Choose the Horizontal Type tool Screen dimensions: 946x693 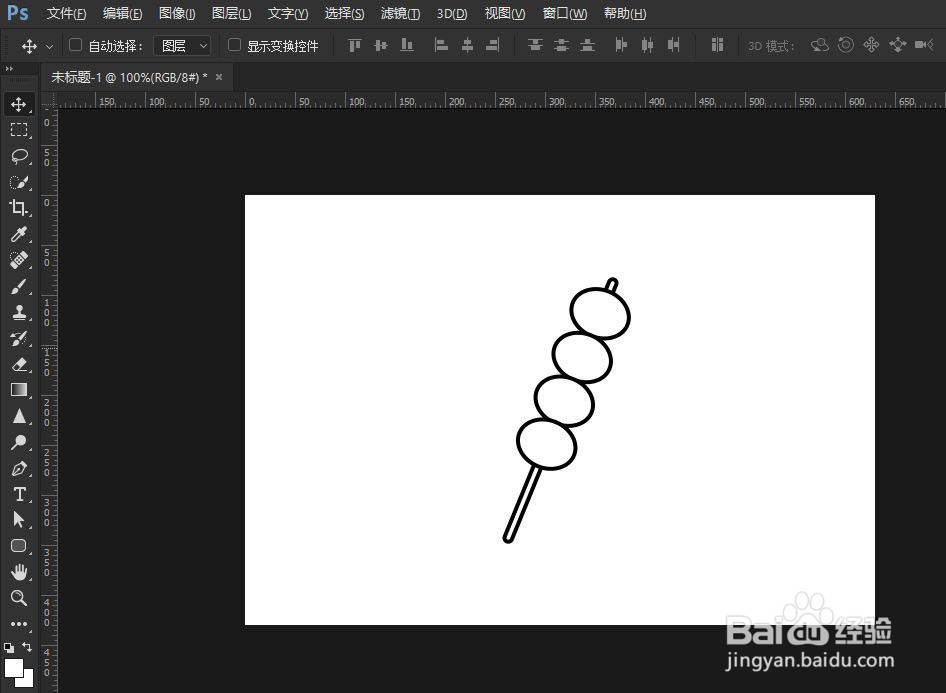tap(19, 495)
